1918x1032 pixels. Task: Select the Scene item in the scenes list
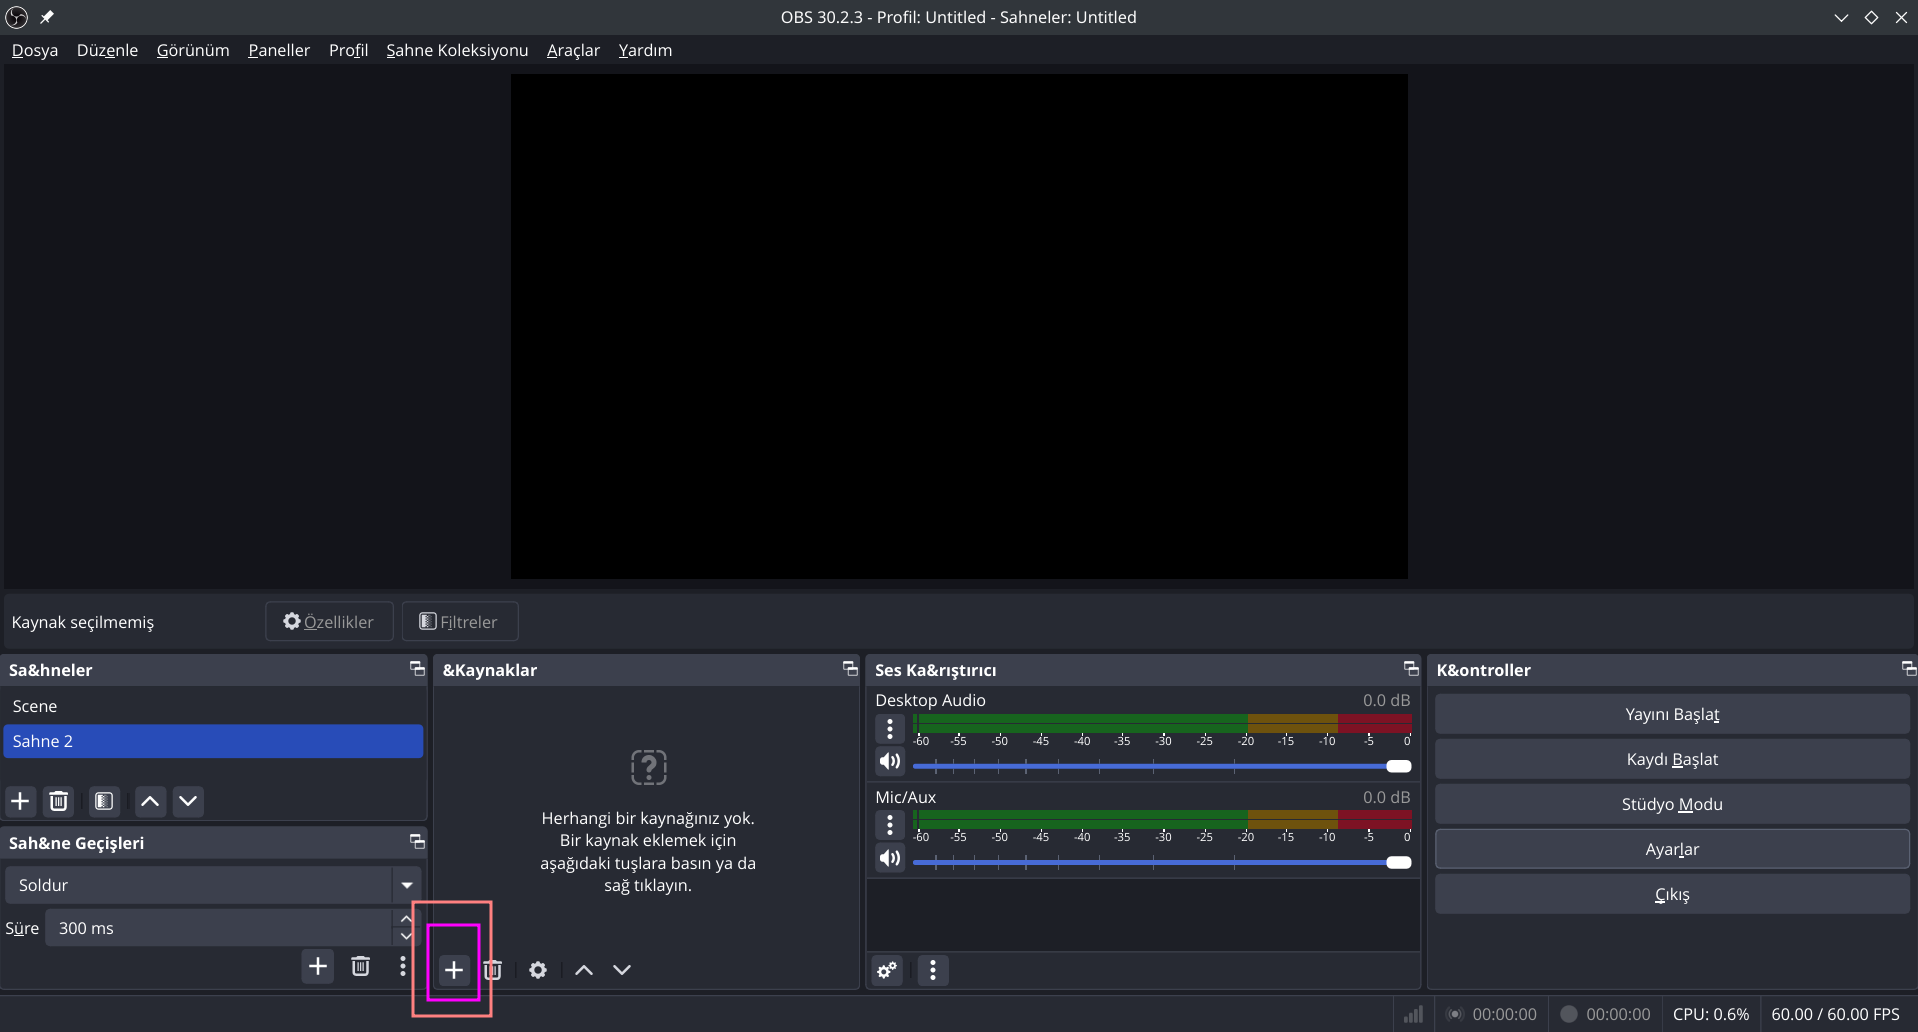(x=213, y=706)
